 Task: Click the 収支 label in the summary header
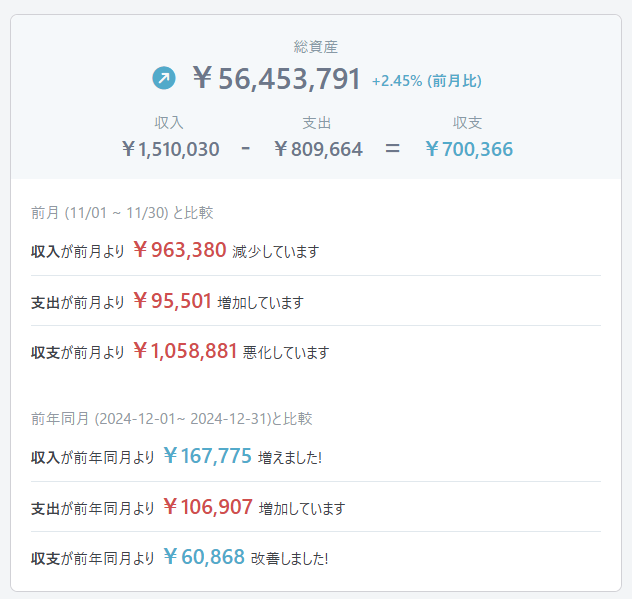(x=468, y=123)
